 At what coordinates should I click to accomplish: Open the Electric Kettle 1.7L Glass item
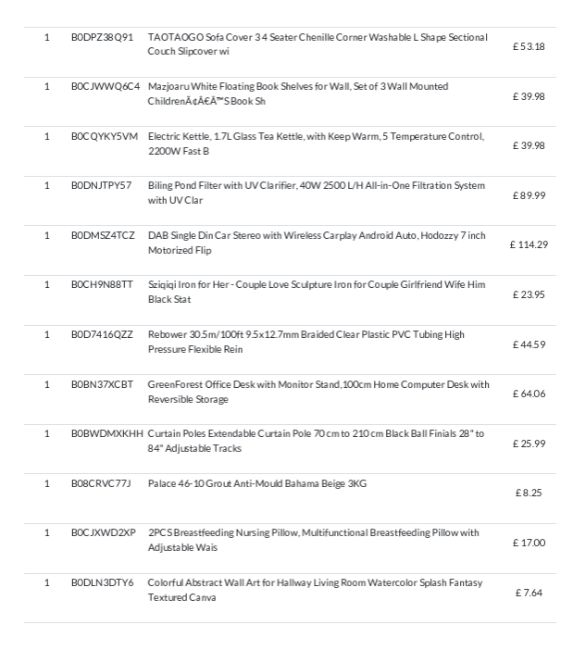[316, 143]
